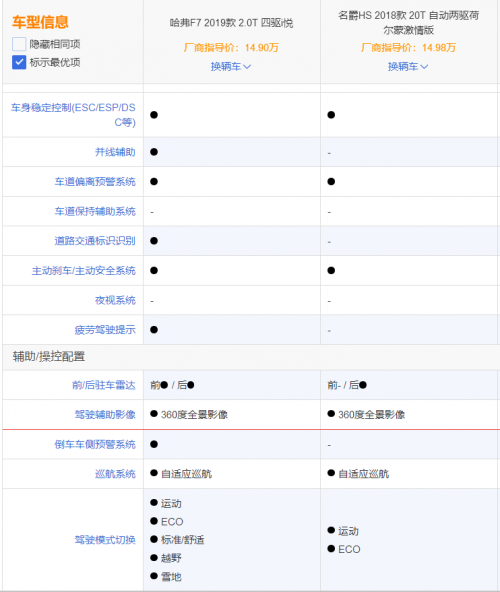This screenshot has width=500, height=592.
Task: Click the 驾驶模式切换 link
Action: point(105,540)
